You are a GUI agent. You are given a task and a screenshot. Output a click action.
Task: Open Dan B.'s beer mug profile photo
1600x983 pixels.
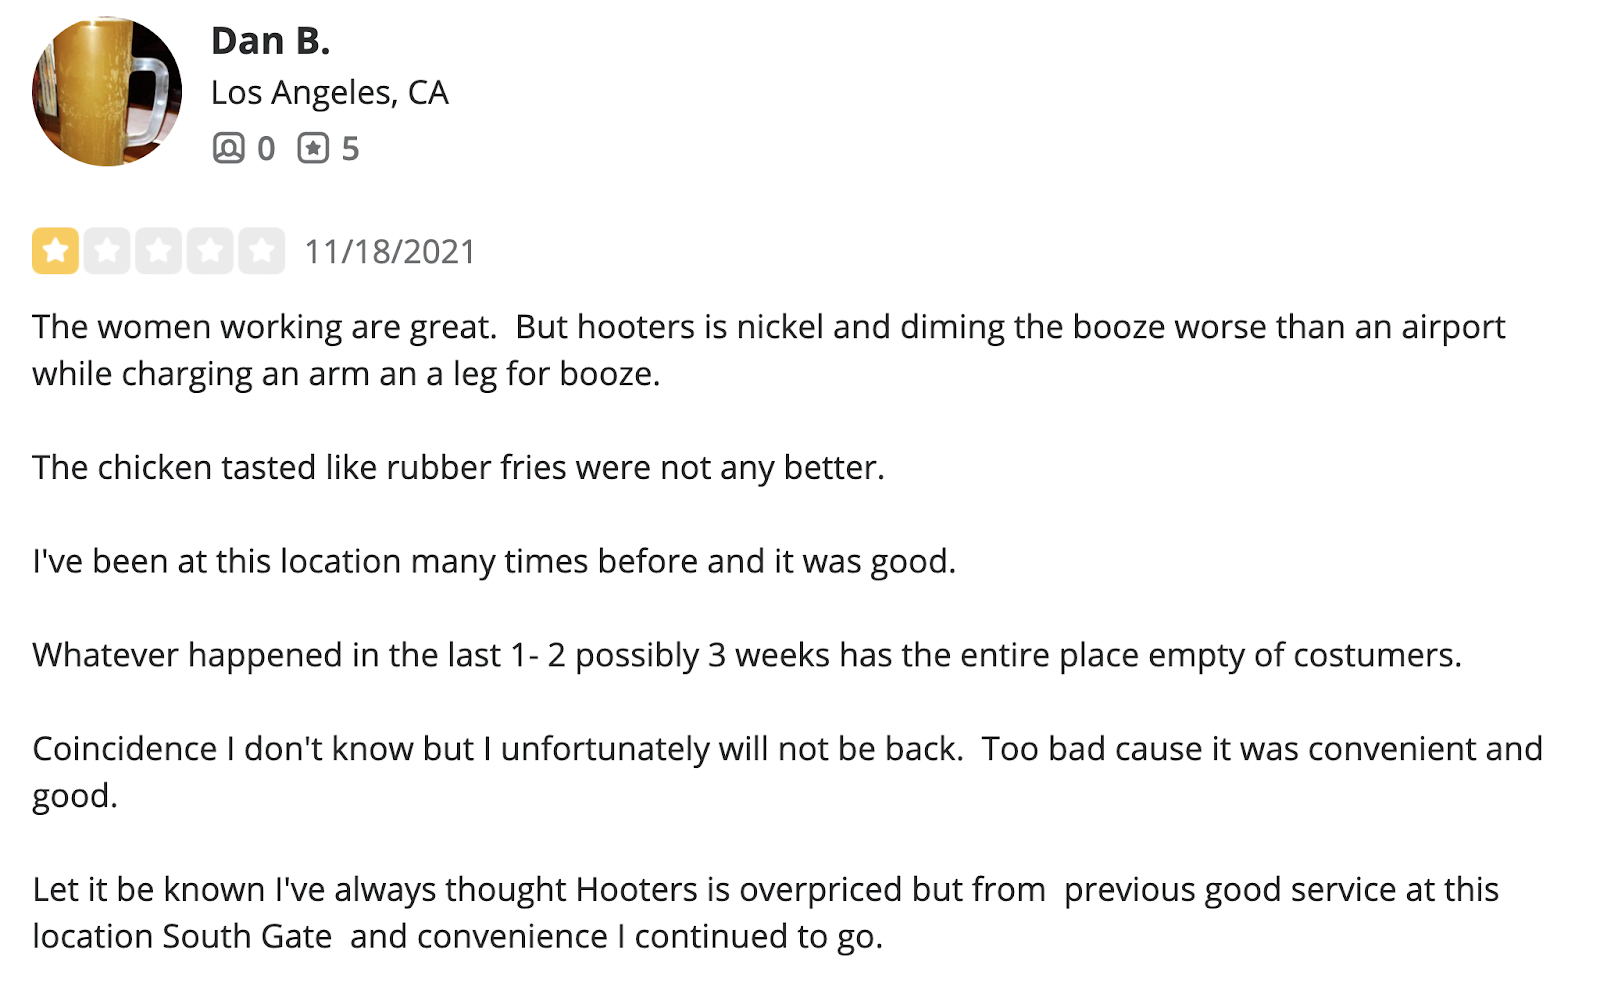107,91
